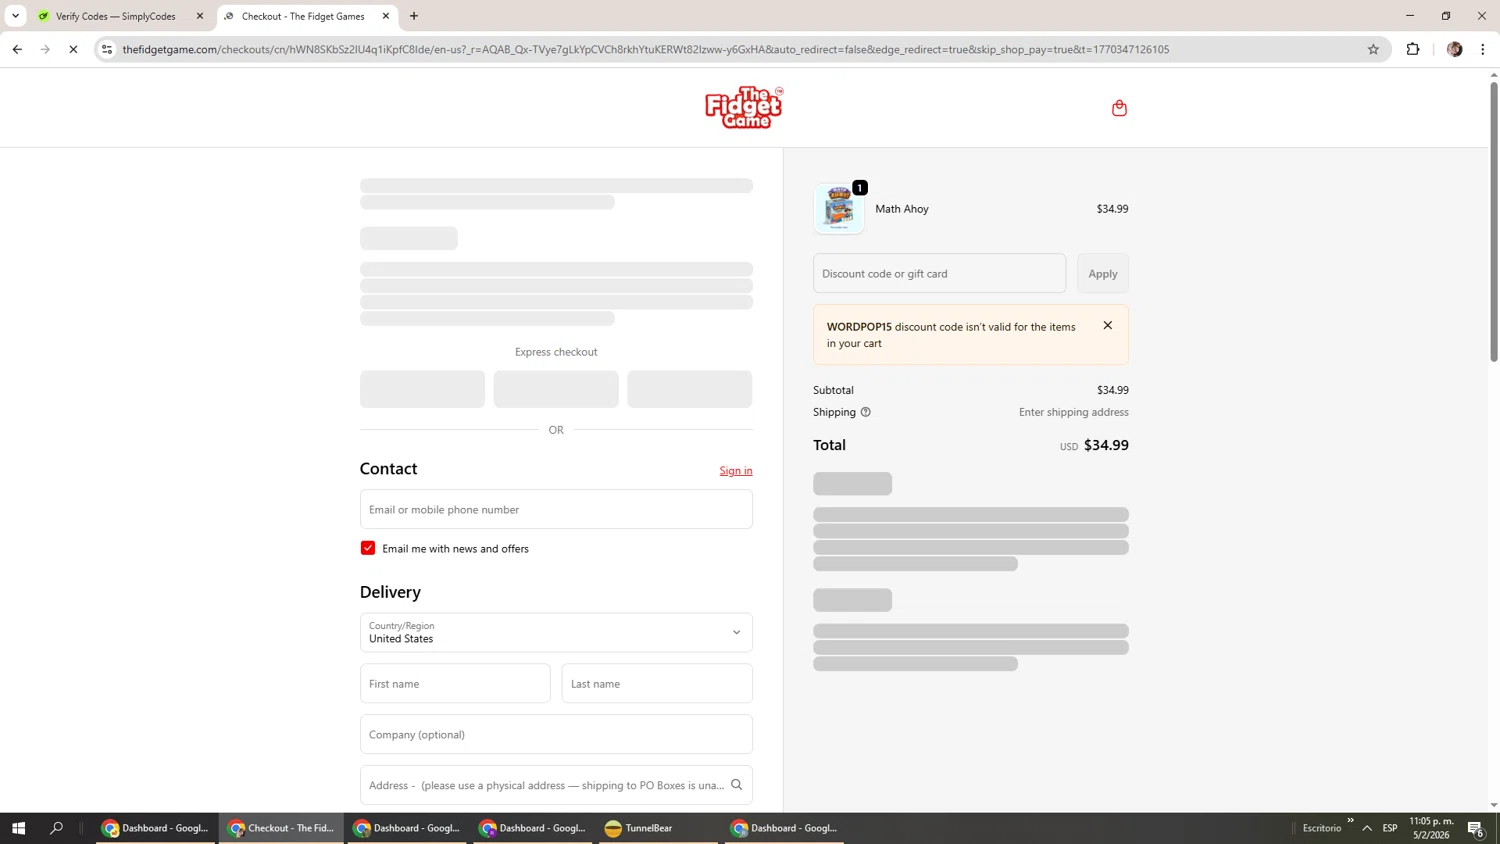
Task: Click The Fidget Game logo
Action: point(744,107)
